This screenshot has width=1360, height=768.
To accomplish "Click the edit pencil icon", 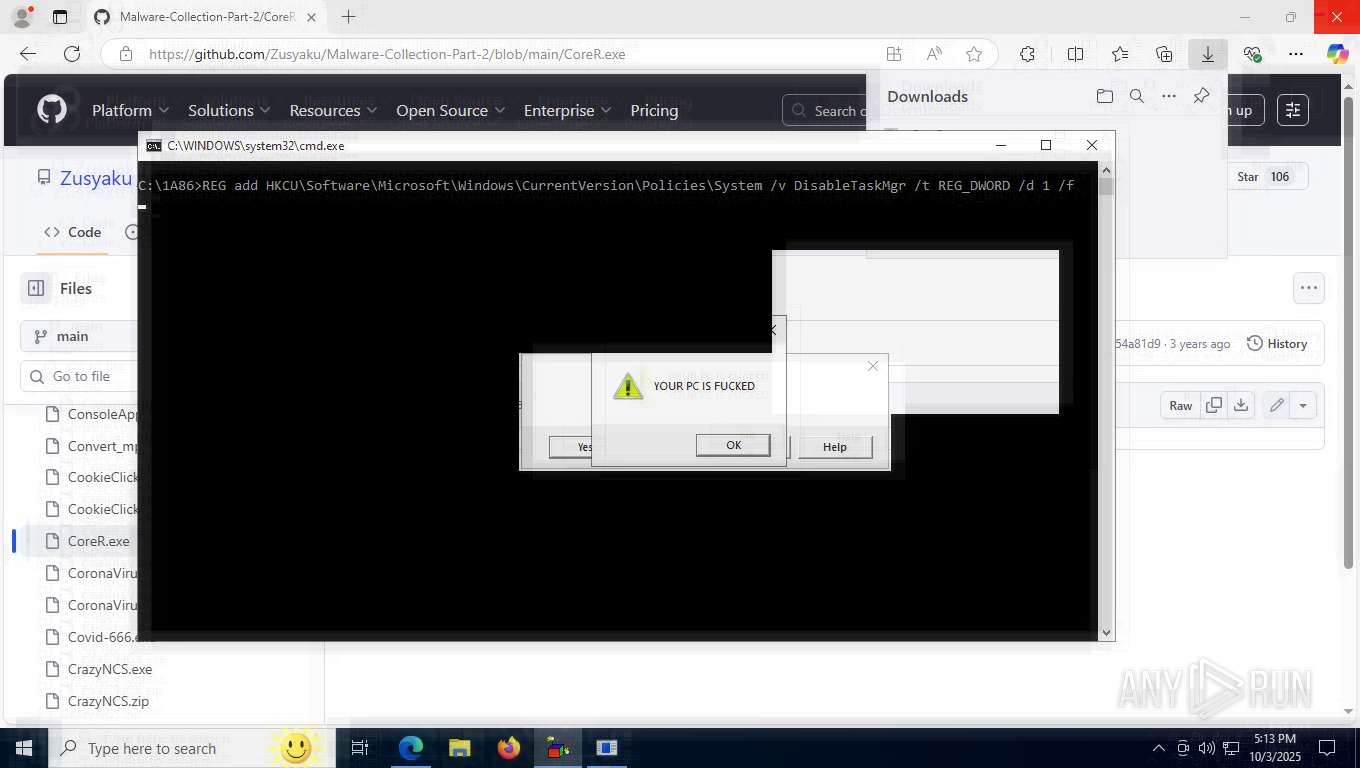I will 1277,405.
